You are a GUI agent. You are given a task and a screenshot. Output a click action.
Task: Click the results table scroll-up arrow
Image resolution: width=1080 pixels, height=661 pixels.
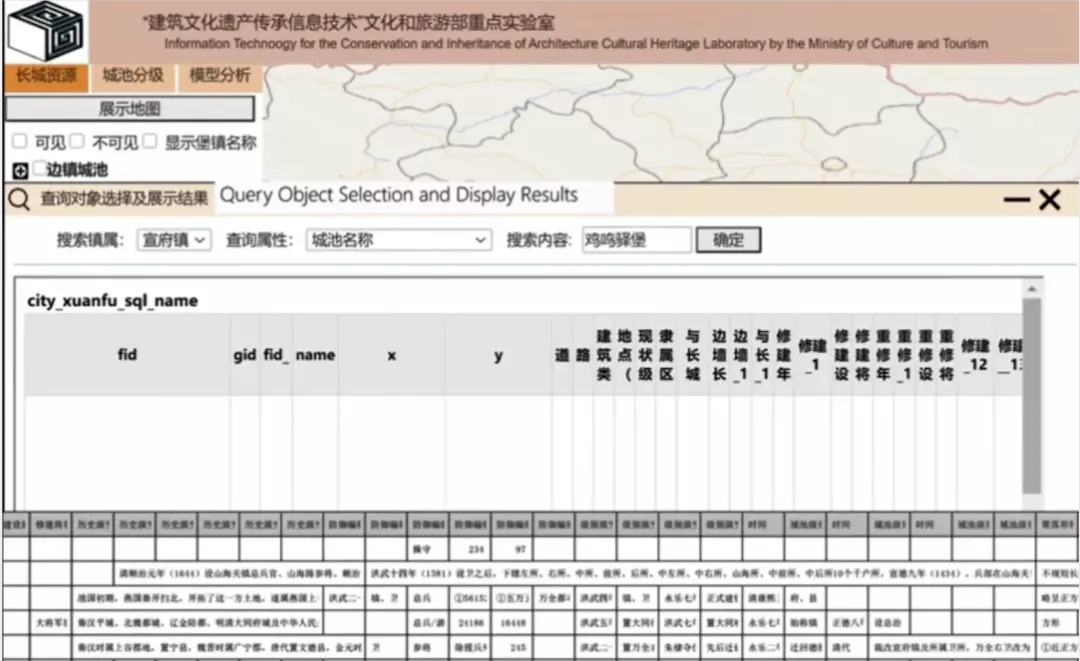click(x=1031, y=288)
